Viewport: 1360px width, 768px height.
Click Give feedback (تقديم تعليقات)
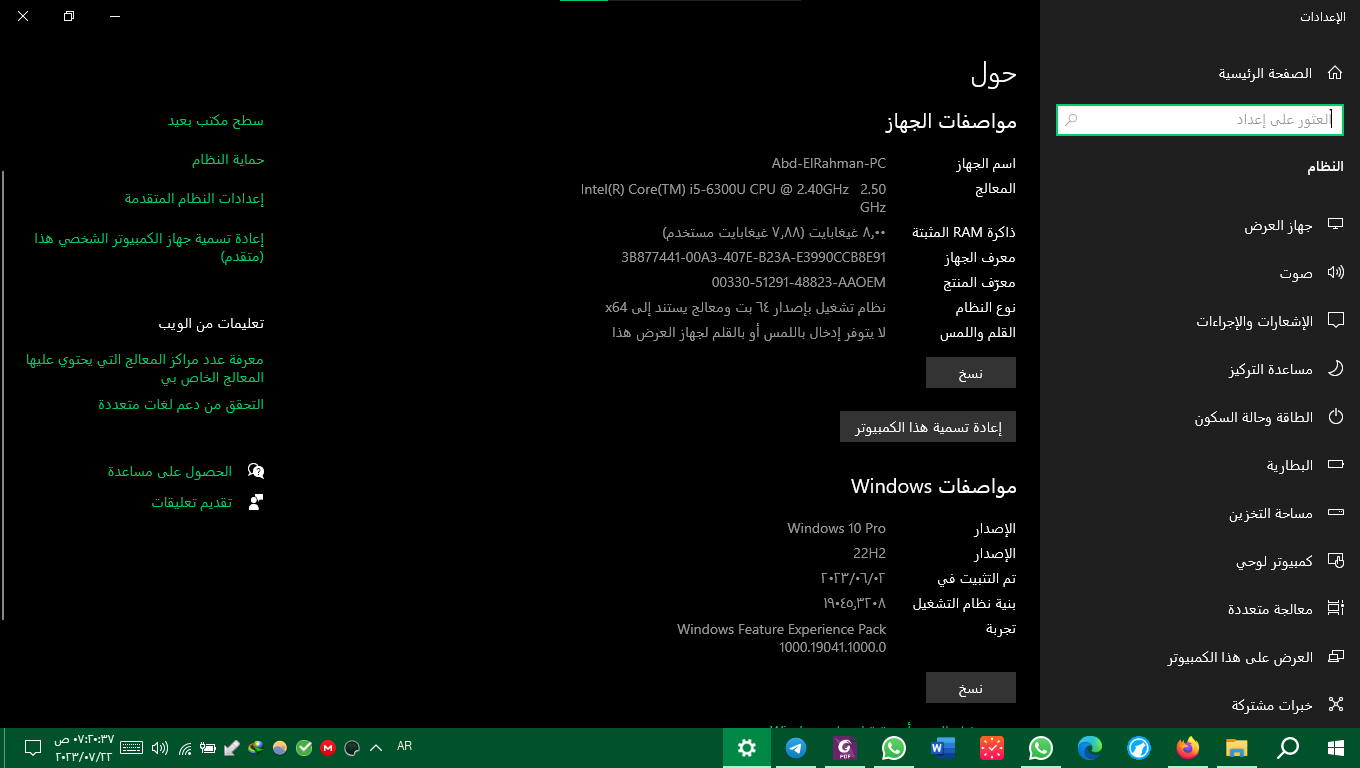pos(207,502)
